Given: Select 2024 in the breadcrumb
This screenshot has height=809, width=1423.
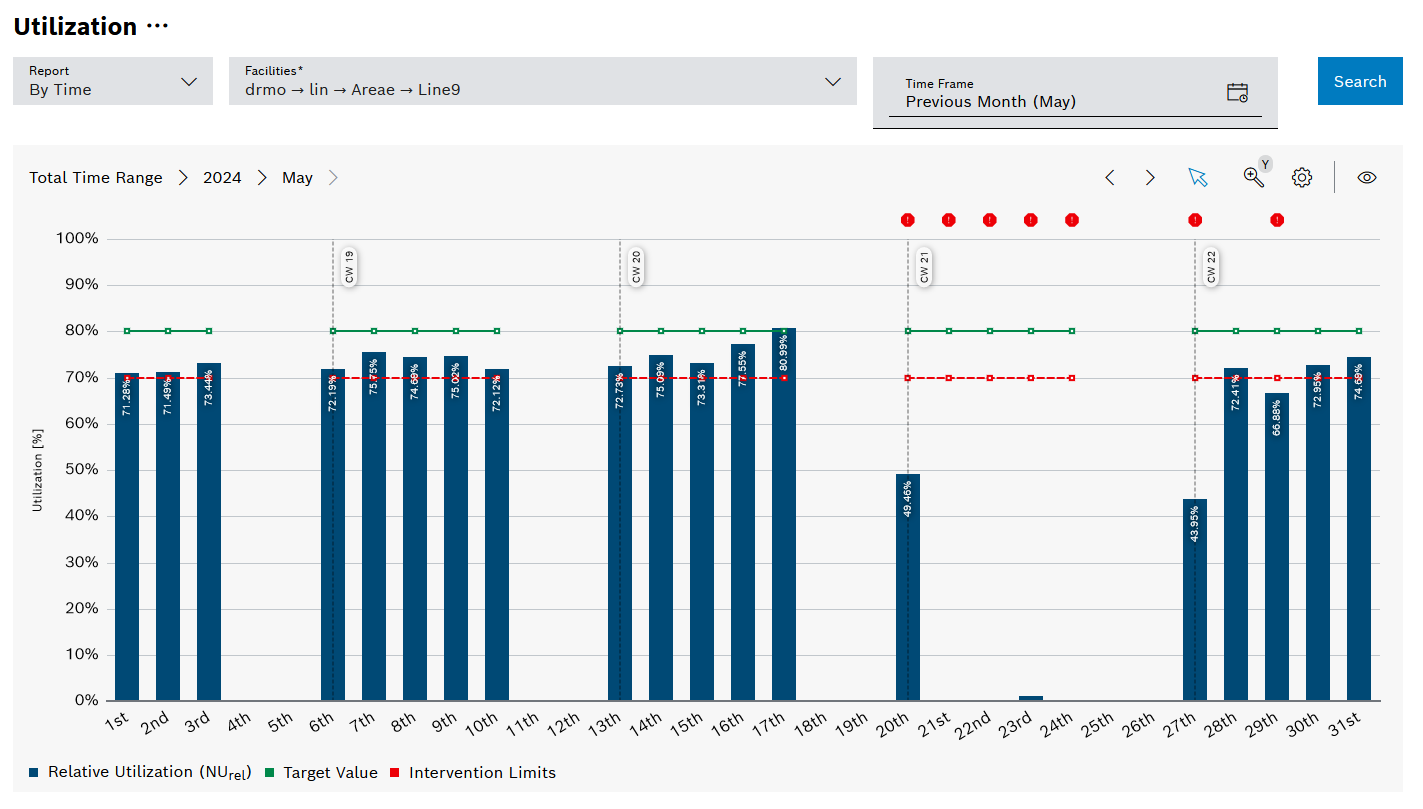Looking at the screenshot, I should coord(222,177).
